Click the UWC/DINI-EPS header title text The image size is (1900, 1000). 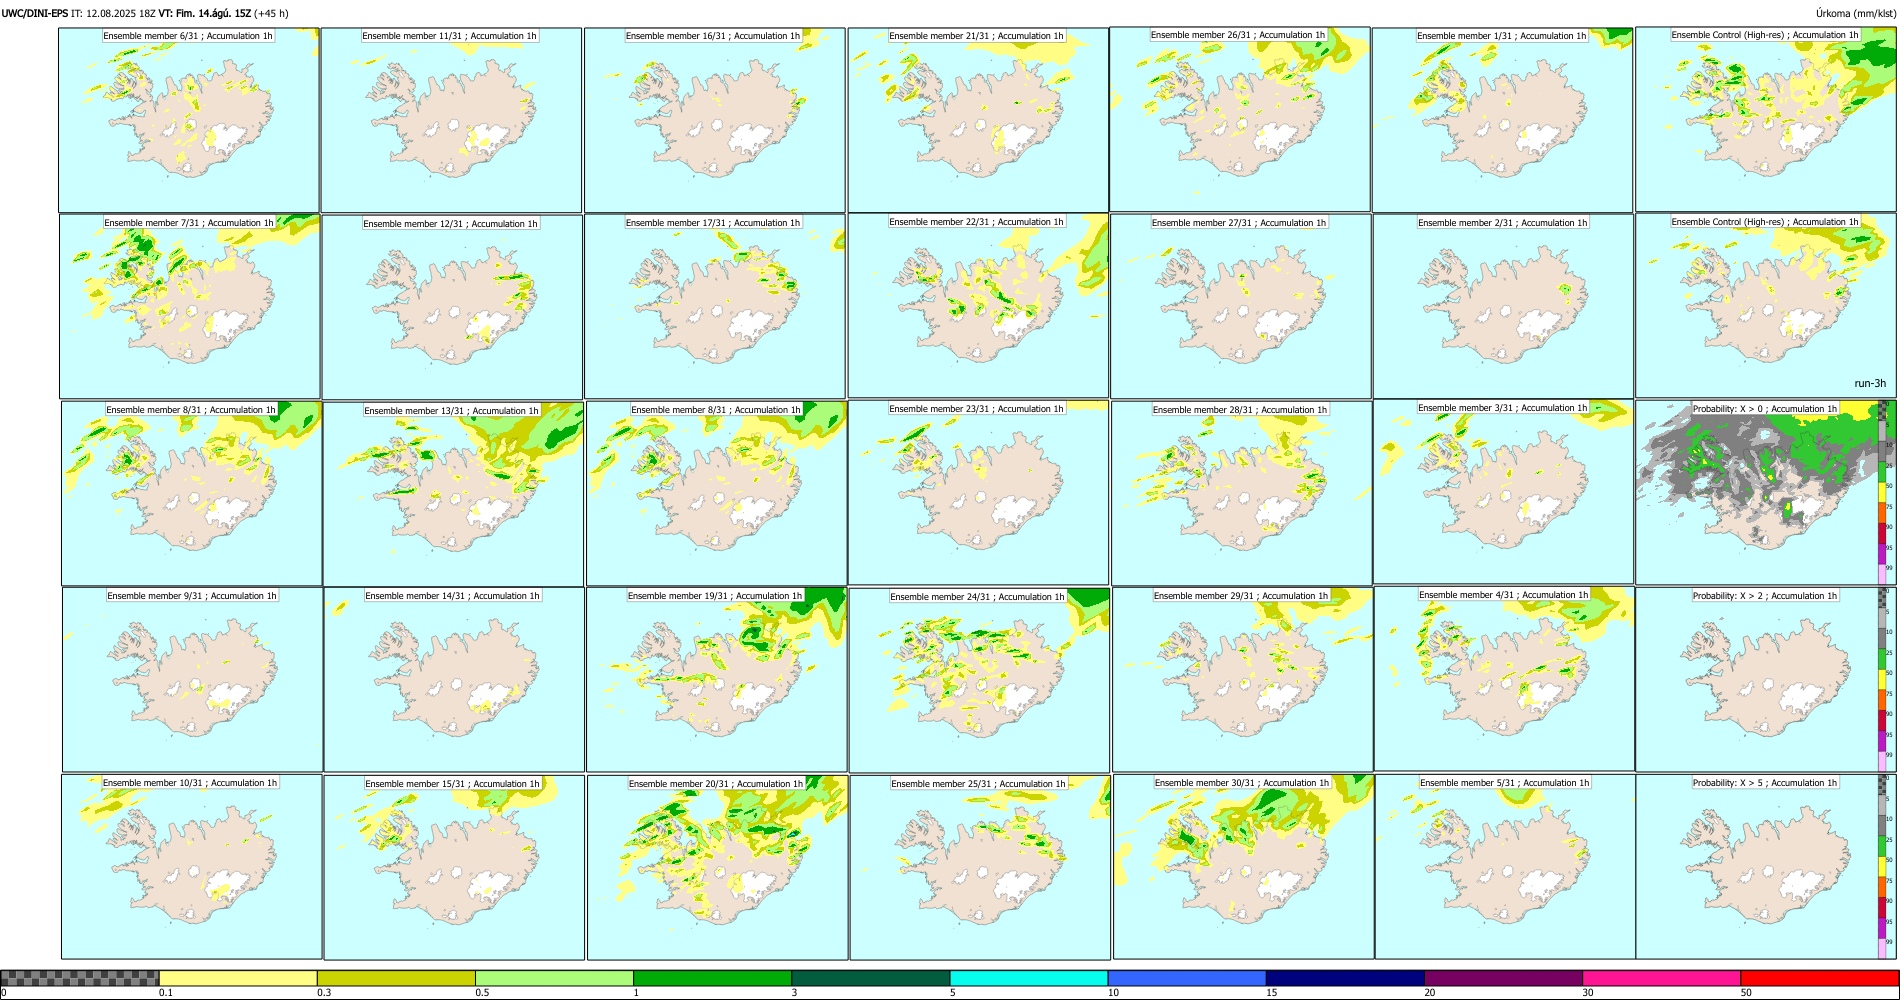pyautogui.click(x=35, y=13)
